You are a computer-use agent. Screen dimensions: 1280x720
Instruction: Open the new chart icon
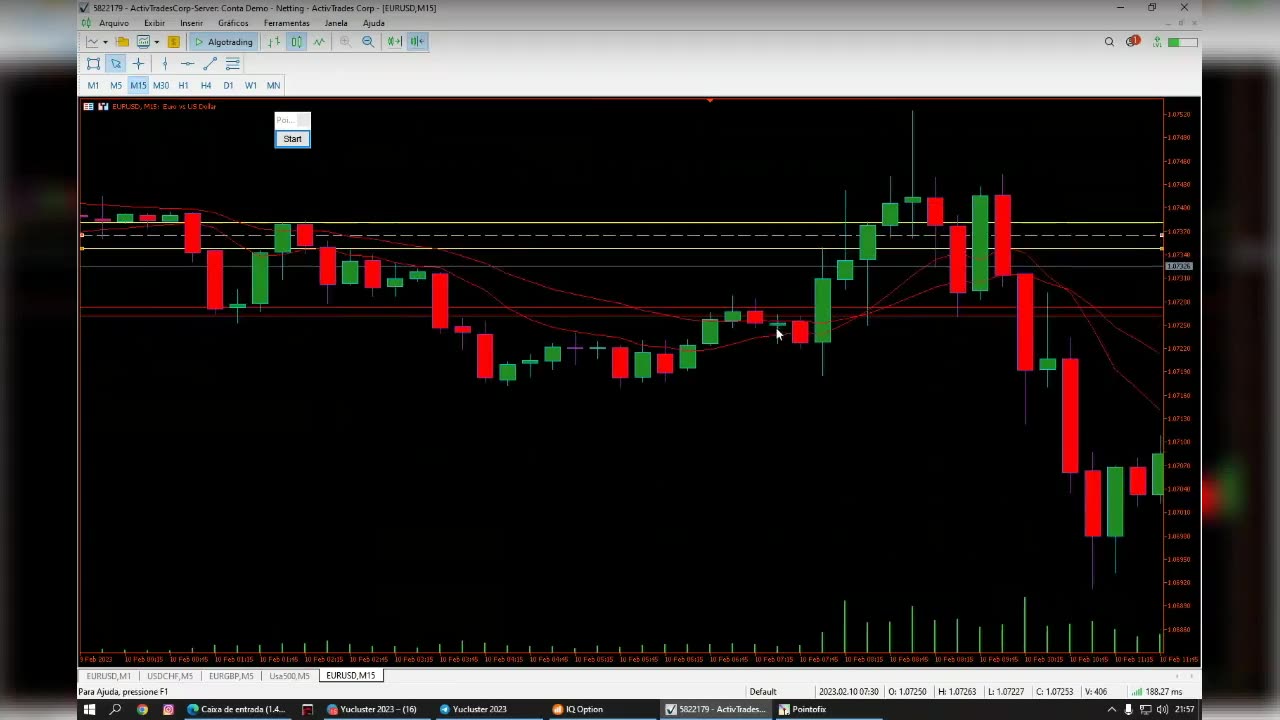click(92, 42)
